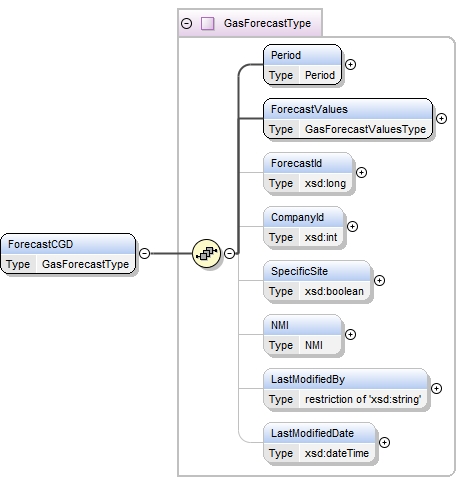Select the ForecastValues element box
The image size is (457, 478).
click(x=348, y=119)
